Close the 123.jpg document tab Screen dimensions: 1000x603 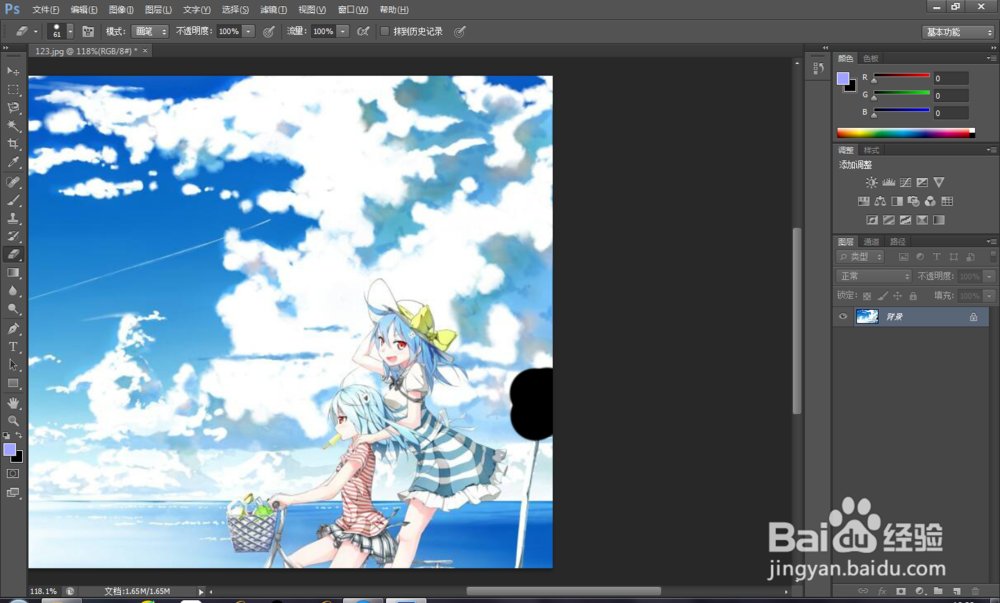tap(145, 50)
